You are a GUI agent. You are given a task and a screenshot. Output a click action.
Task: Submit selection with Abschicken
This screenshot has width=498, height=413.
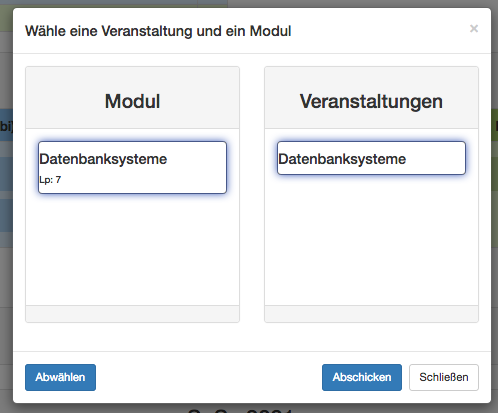coord(362,377)
